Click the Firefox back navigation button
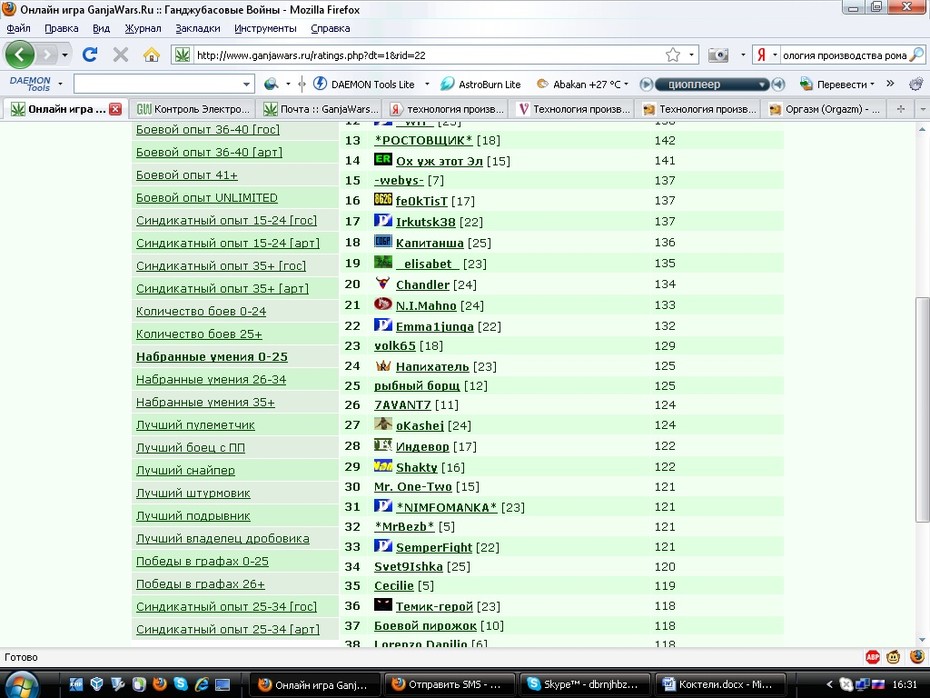Screen dimensions: 930x698 (x=20, y=55)
